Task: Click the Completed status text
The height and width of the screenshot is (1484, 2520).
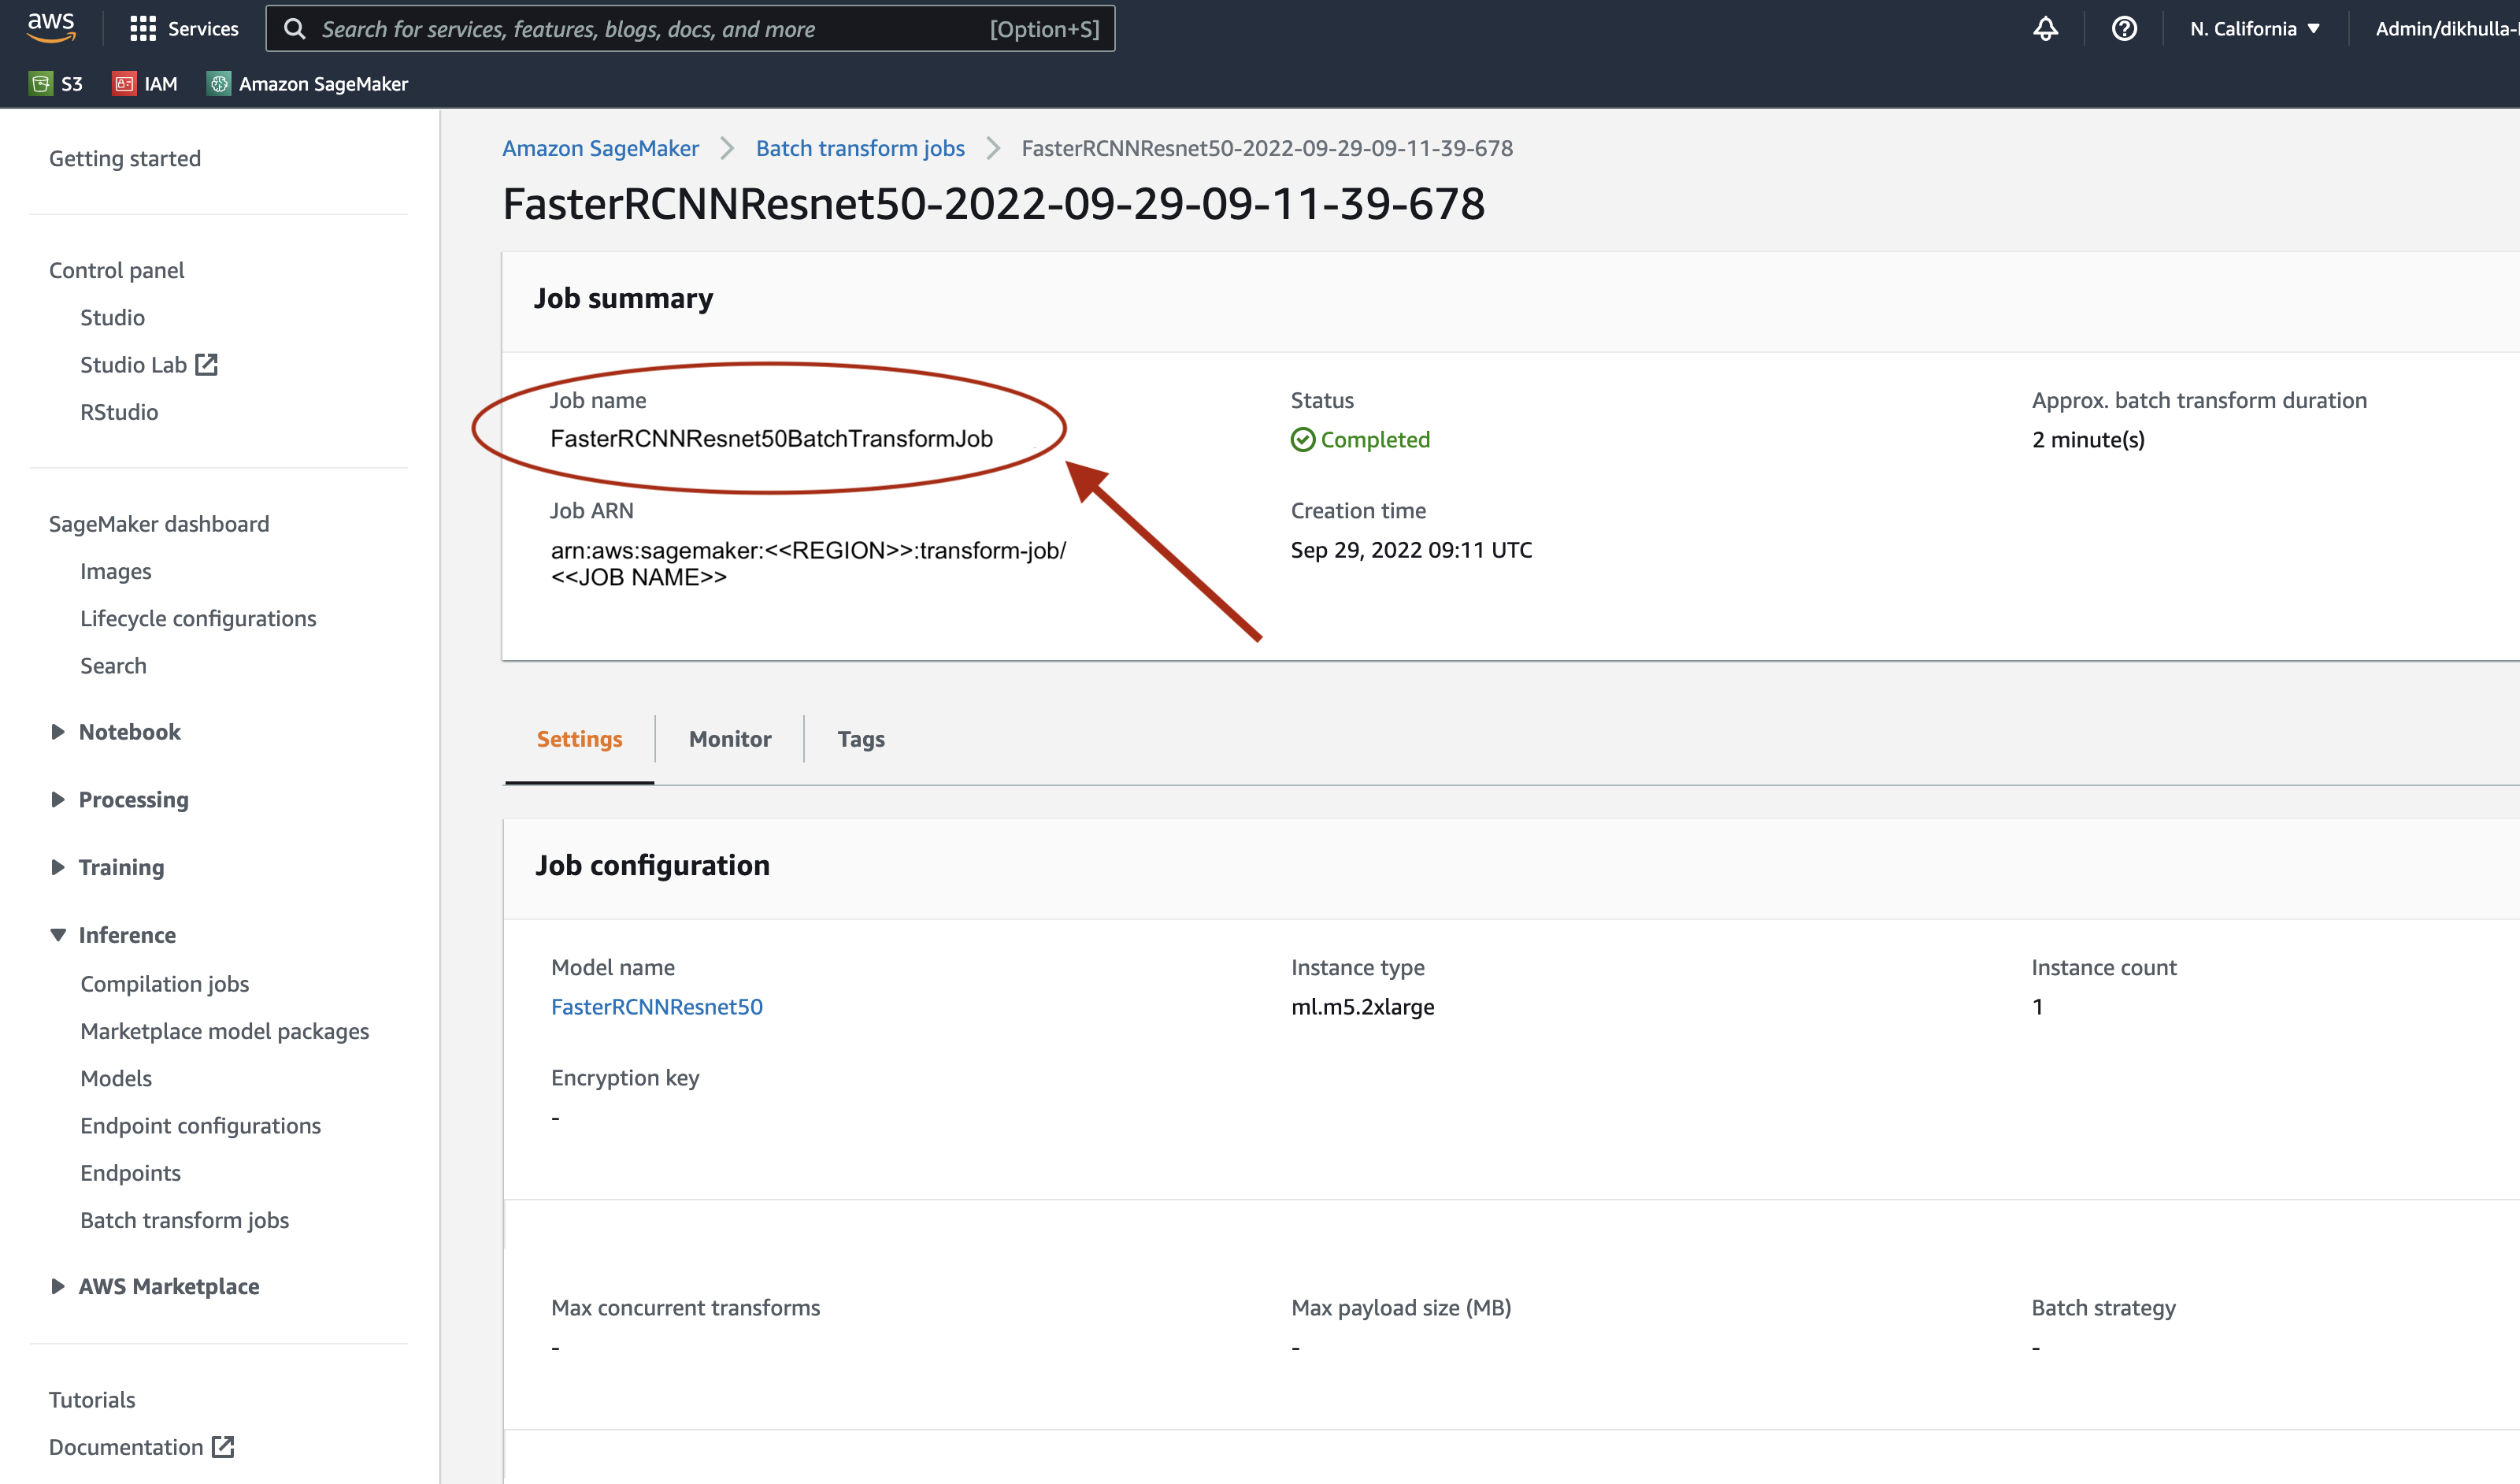Action: [x=1375, y=440]
